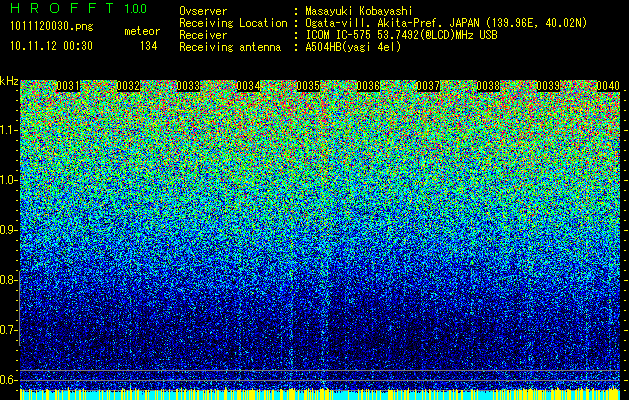Click the 0.6 frequency axis label

(7, 380)
